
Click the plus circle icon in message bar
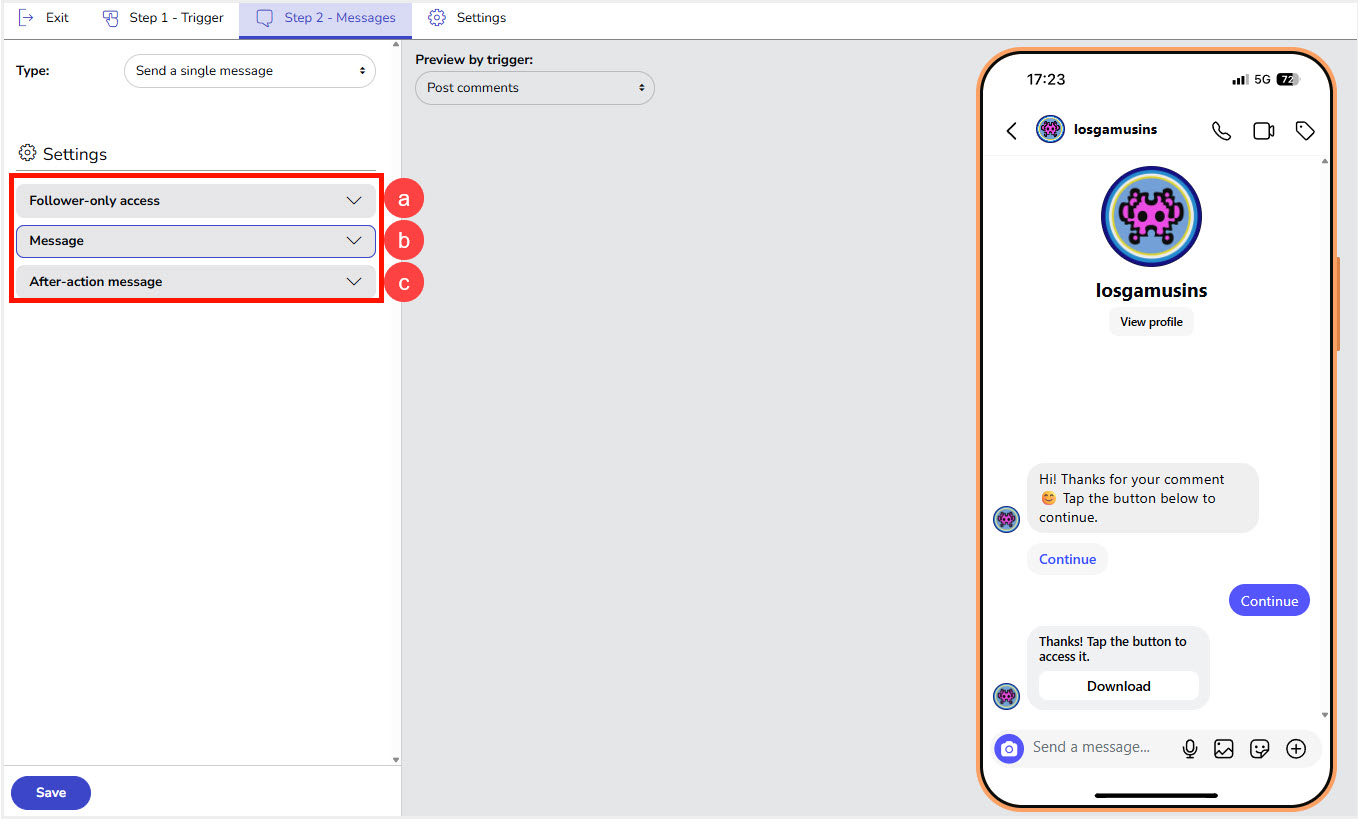click(x=1295, y=748)
